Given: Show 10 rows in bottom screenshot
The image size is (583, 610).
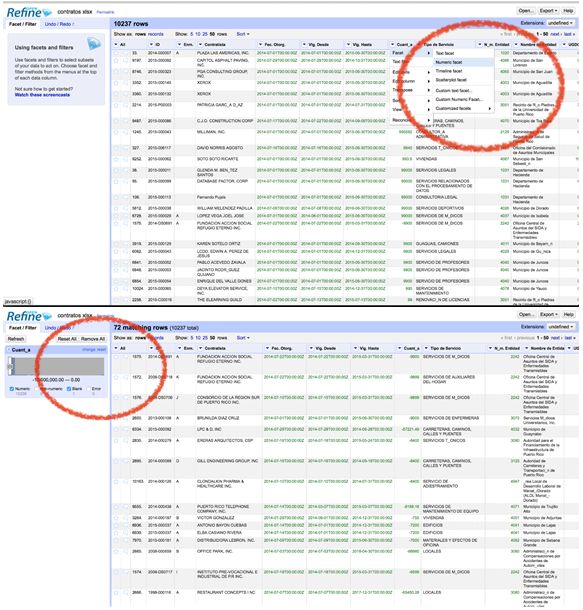Looking at the screenshot, I should [198, 338].
